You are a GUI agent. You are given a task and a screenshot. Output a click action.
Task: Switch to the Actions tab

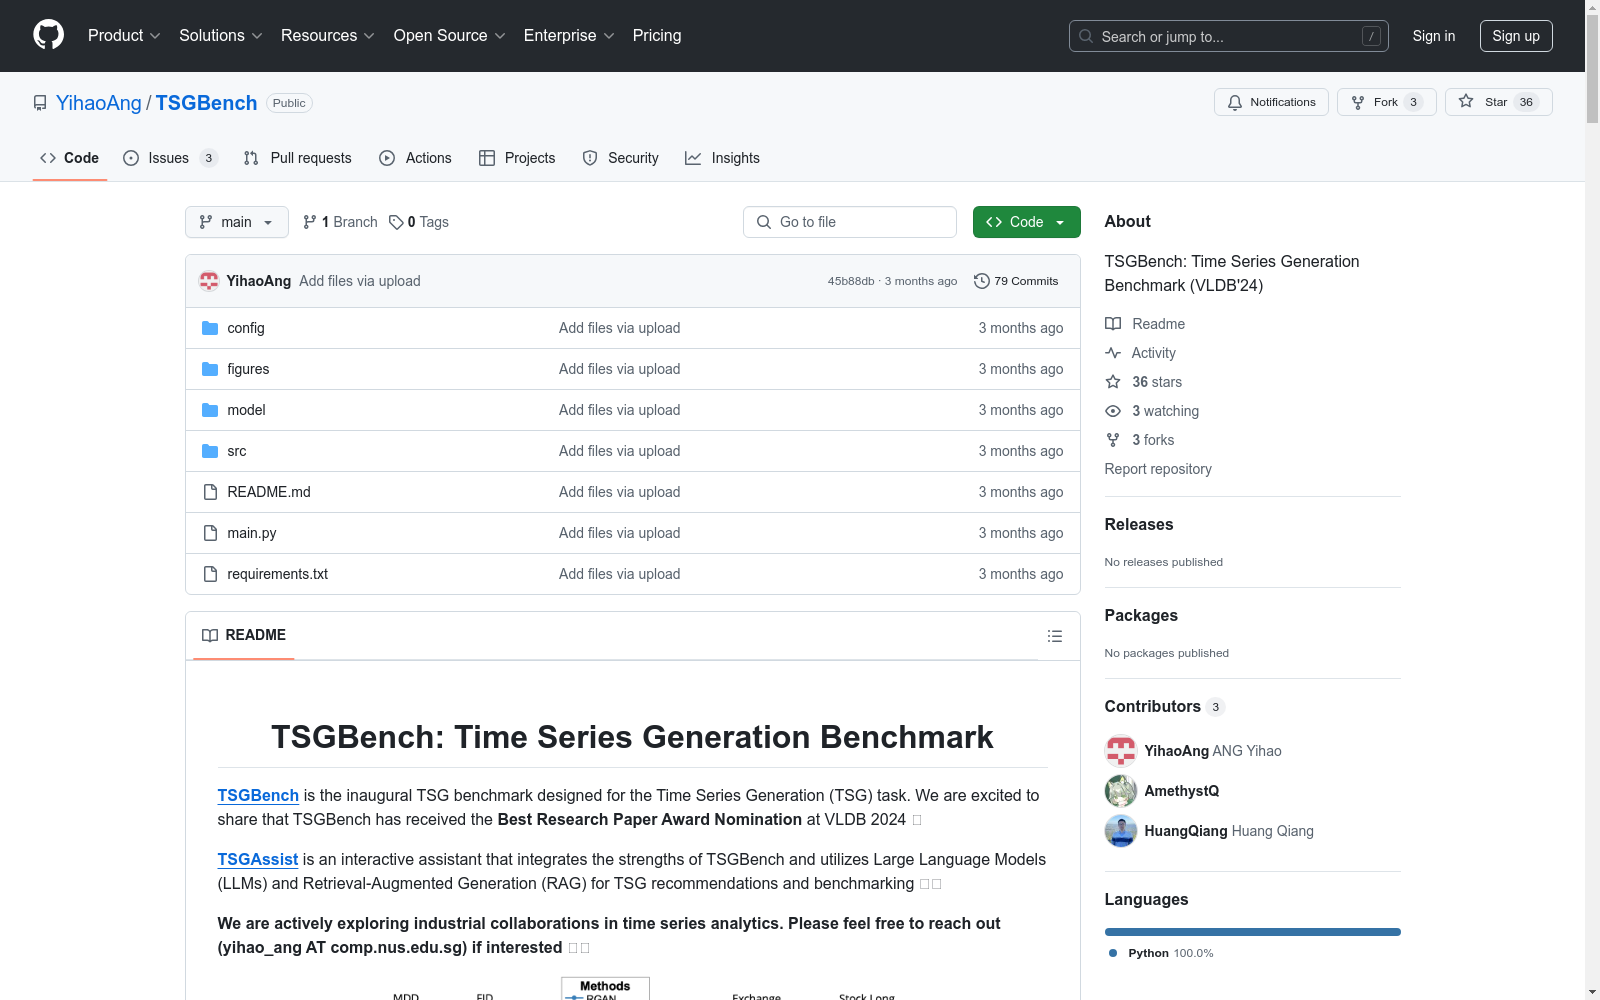pyautogui.click(x=416, y=158)
